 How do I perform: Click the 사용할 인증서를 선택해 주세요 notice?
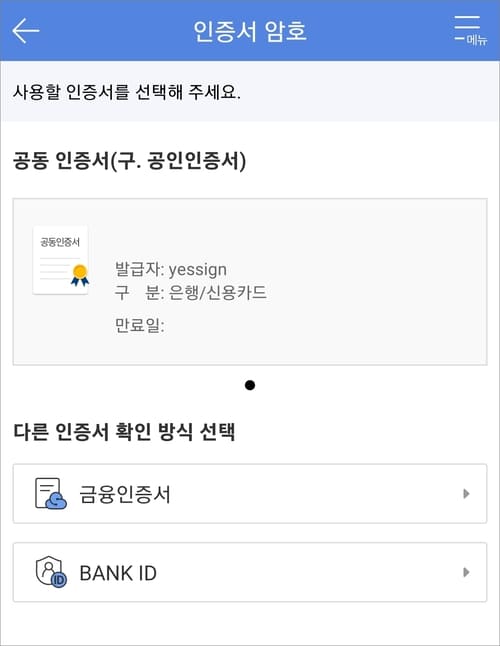[x=127, y=91]
